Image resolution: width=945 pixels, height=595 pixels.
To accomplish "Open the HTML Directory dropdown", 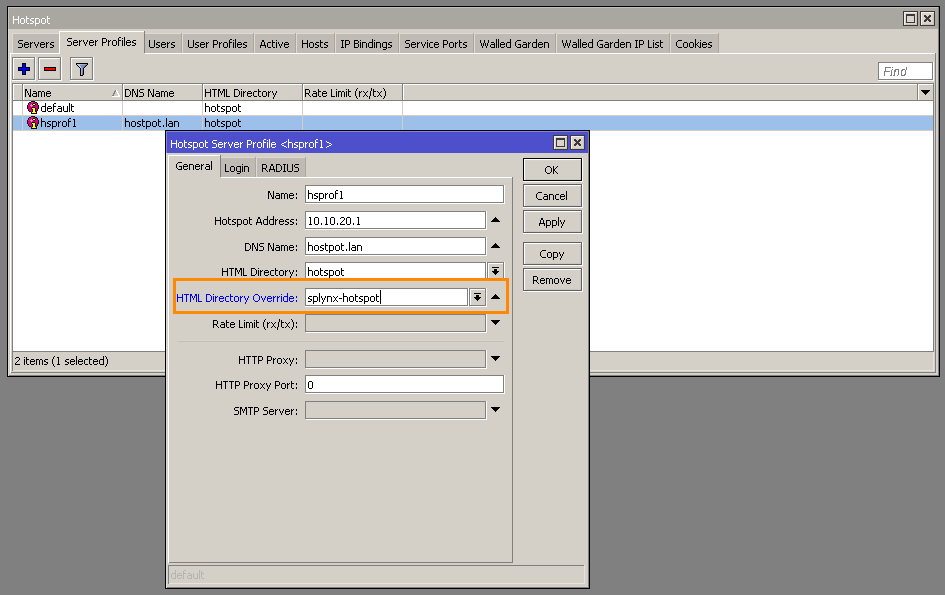I will [x=495, y=272].
